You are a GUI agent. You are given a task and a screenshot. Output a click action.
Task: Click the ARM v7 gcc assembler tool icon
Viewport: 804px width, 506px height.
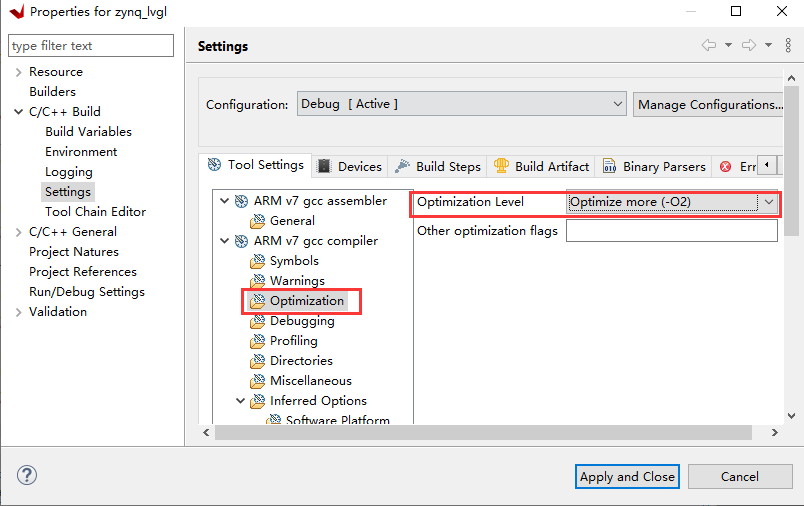pyautogui.click(x=241, y=201)
